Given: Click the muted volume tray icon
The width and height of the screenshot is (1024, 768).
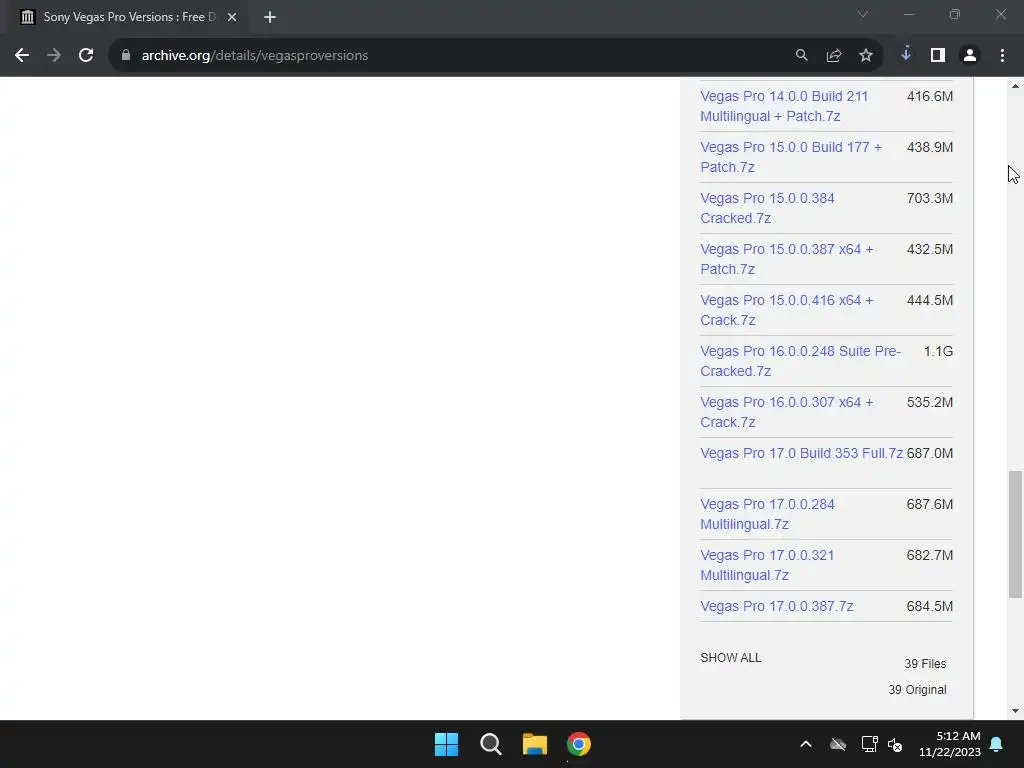Looking at the screenshot, I should coord(895,744).
